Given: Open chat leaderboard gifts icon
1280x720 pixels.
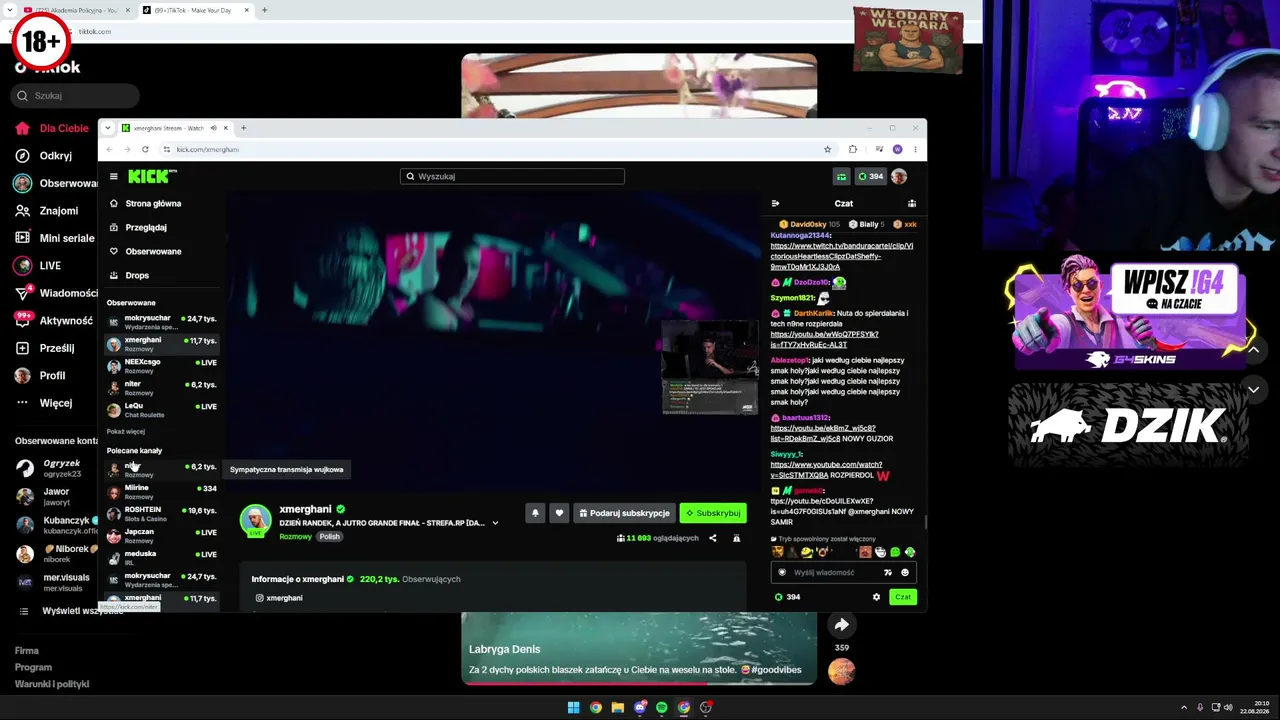Looking at the screenshot, I should [x=911, y=203].
